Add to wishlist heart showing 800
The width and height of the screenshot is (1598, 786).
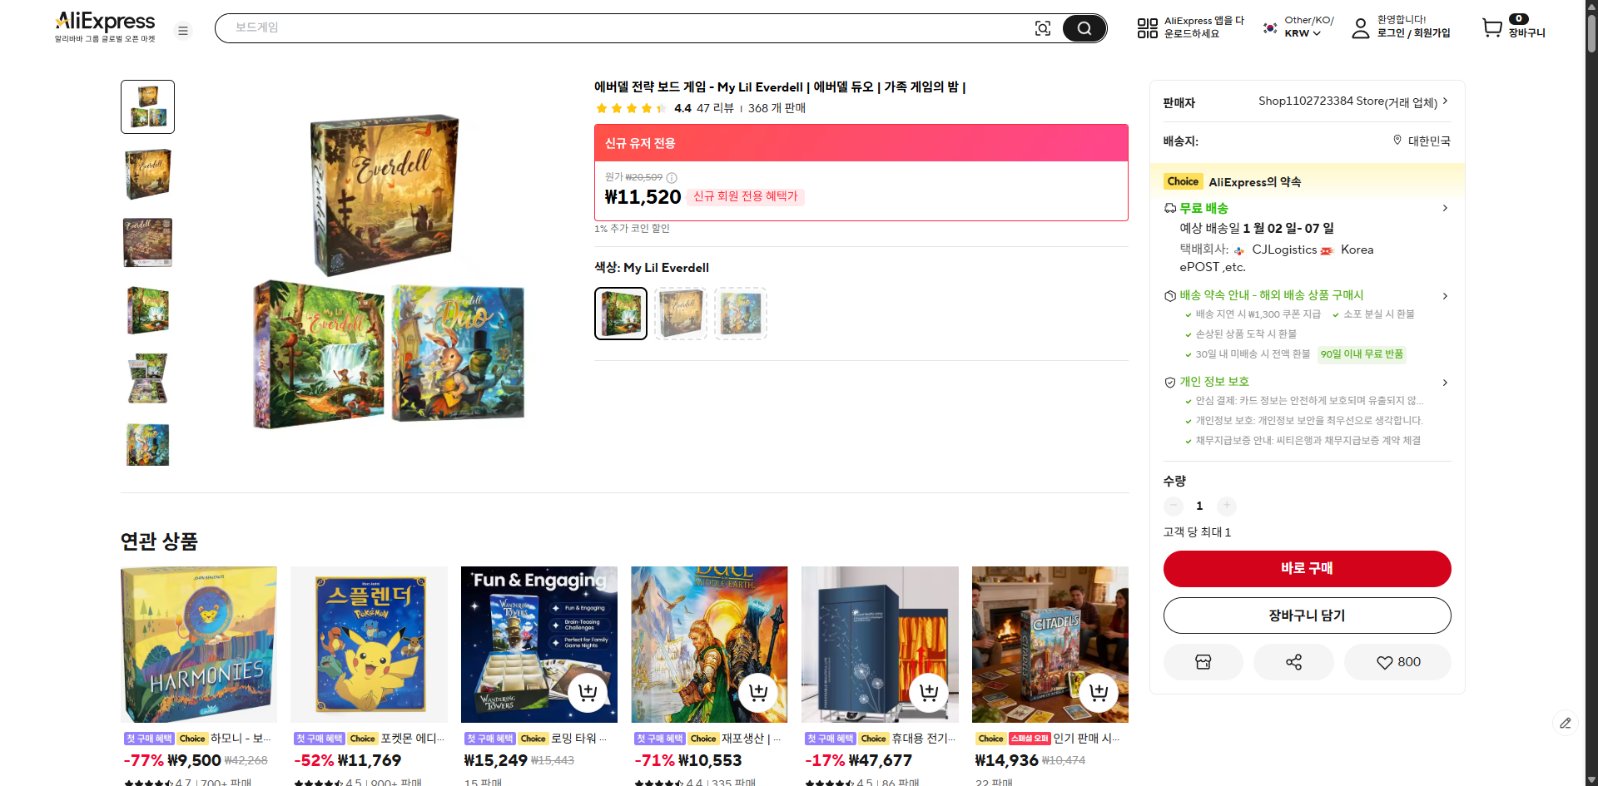1397,662
